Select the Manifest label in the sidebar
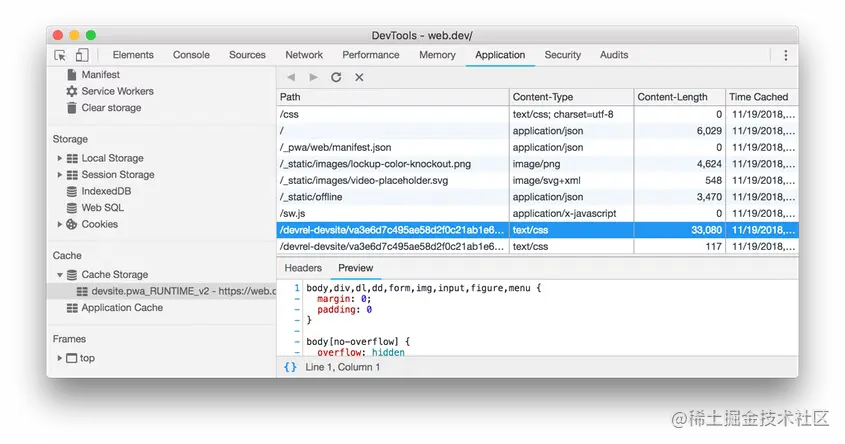 pyautogui.click(x=101, y=74)
